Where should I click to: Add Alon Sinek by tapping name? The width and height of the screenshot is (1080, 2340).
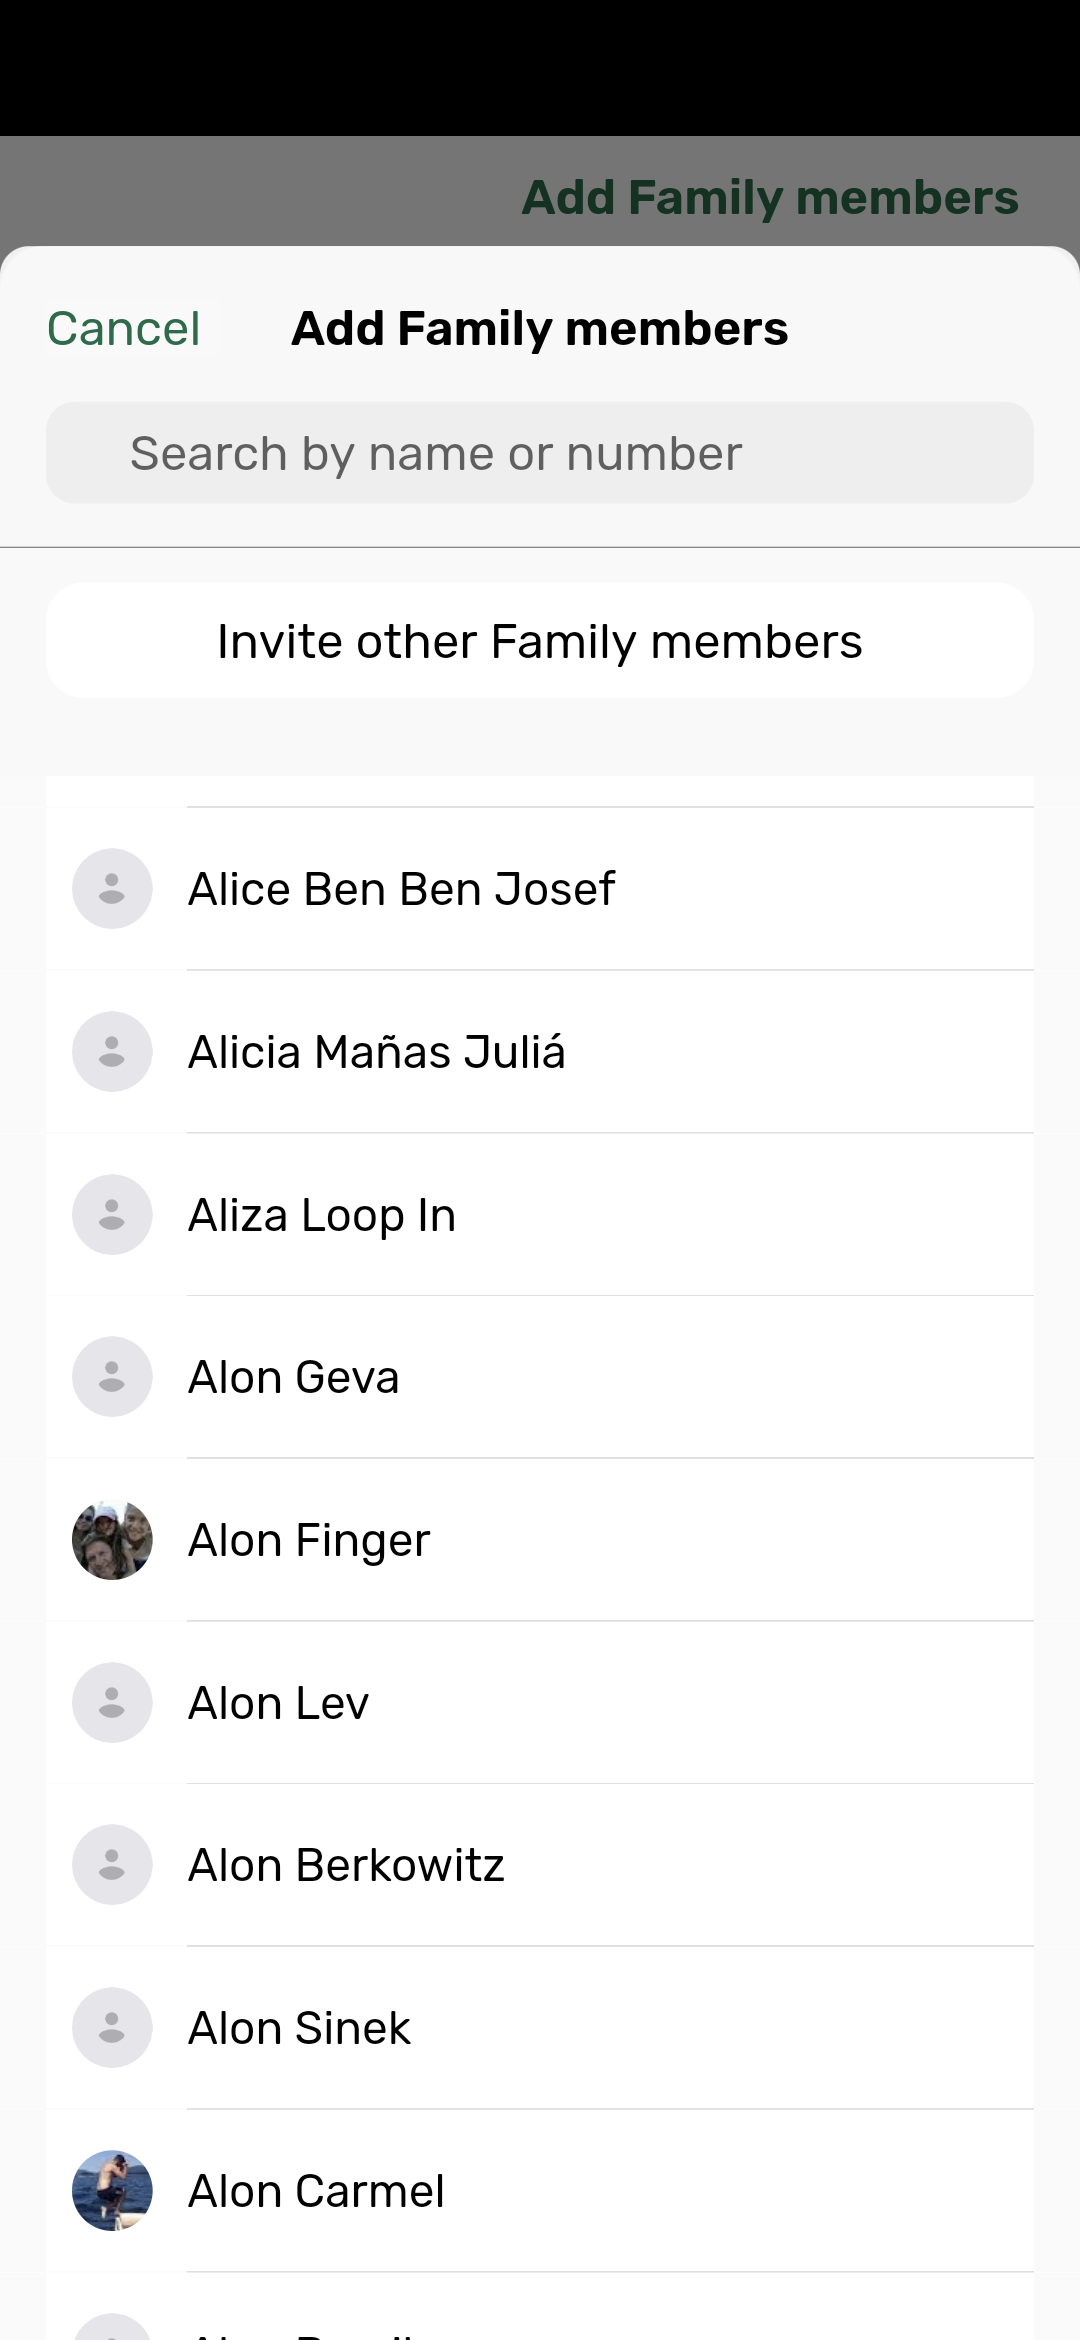click(x=299, y=2028)
